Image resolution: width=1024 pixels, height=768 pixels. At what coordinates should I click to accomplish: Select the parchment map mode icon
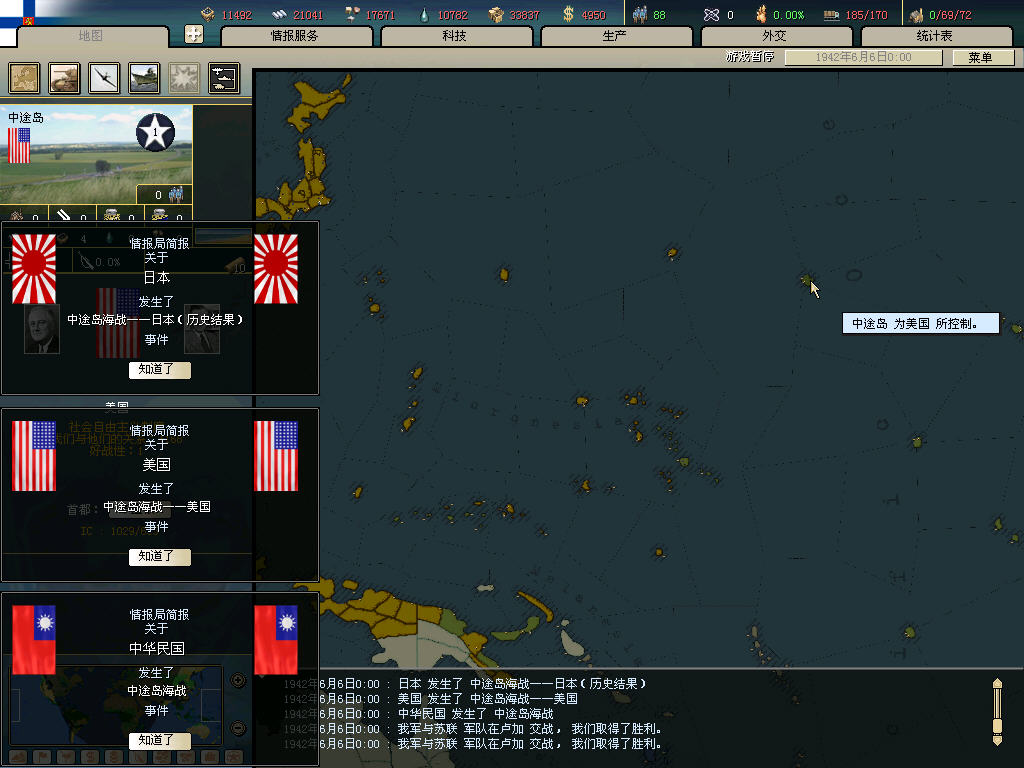tap(24, 78)
